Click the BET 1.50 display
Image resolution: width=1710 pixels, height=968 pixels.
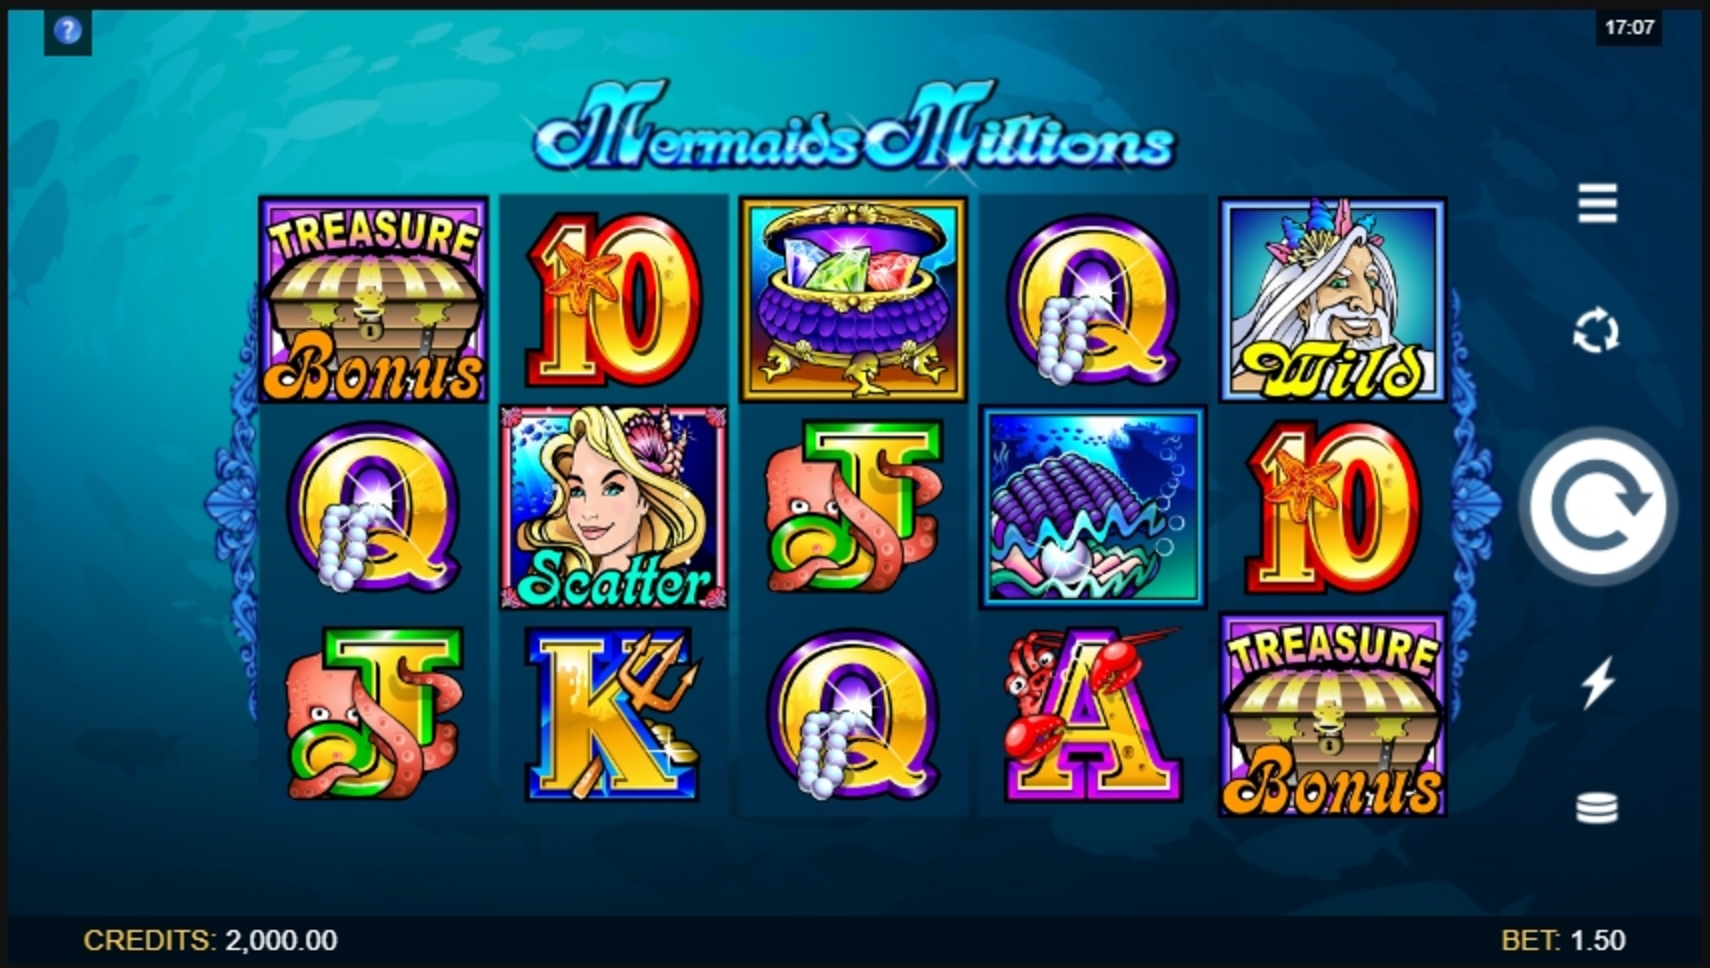coord(1563,940)
